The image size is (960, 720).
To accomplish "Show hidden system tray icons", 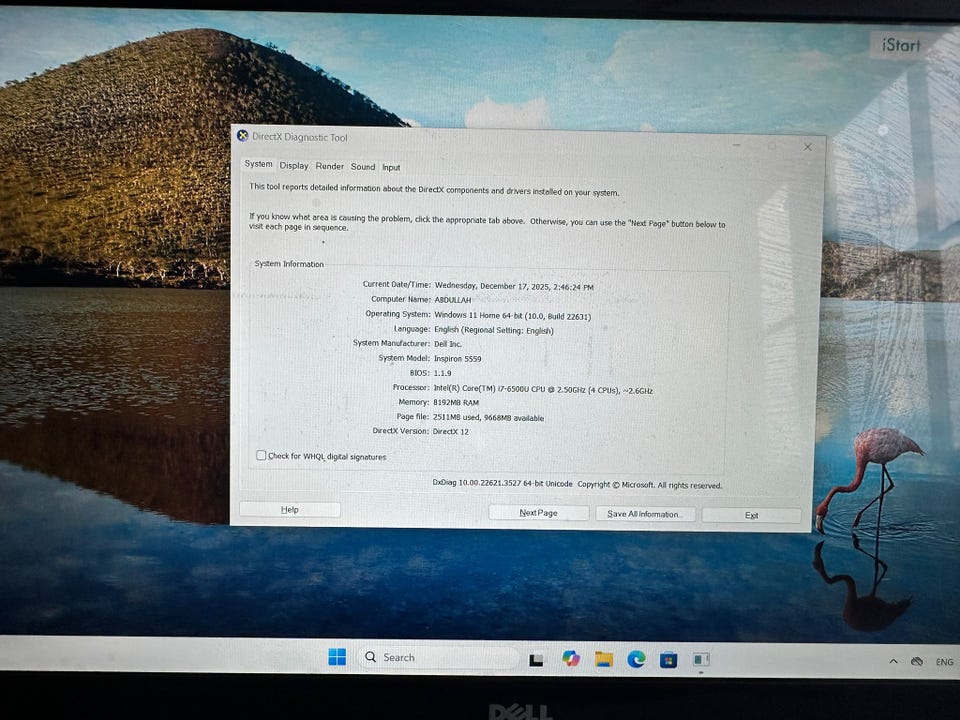I will click(893, 661).
